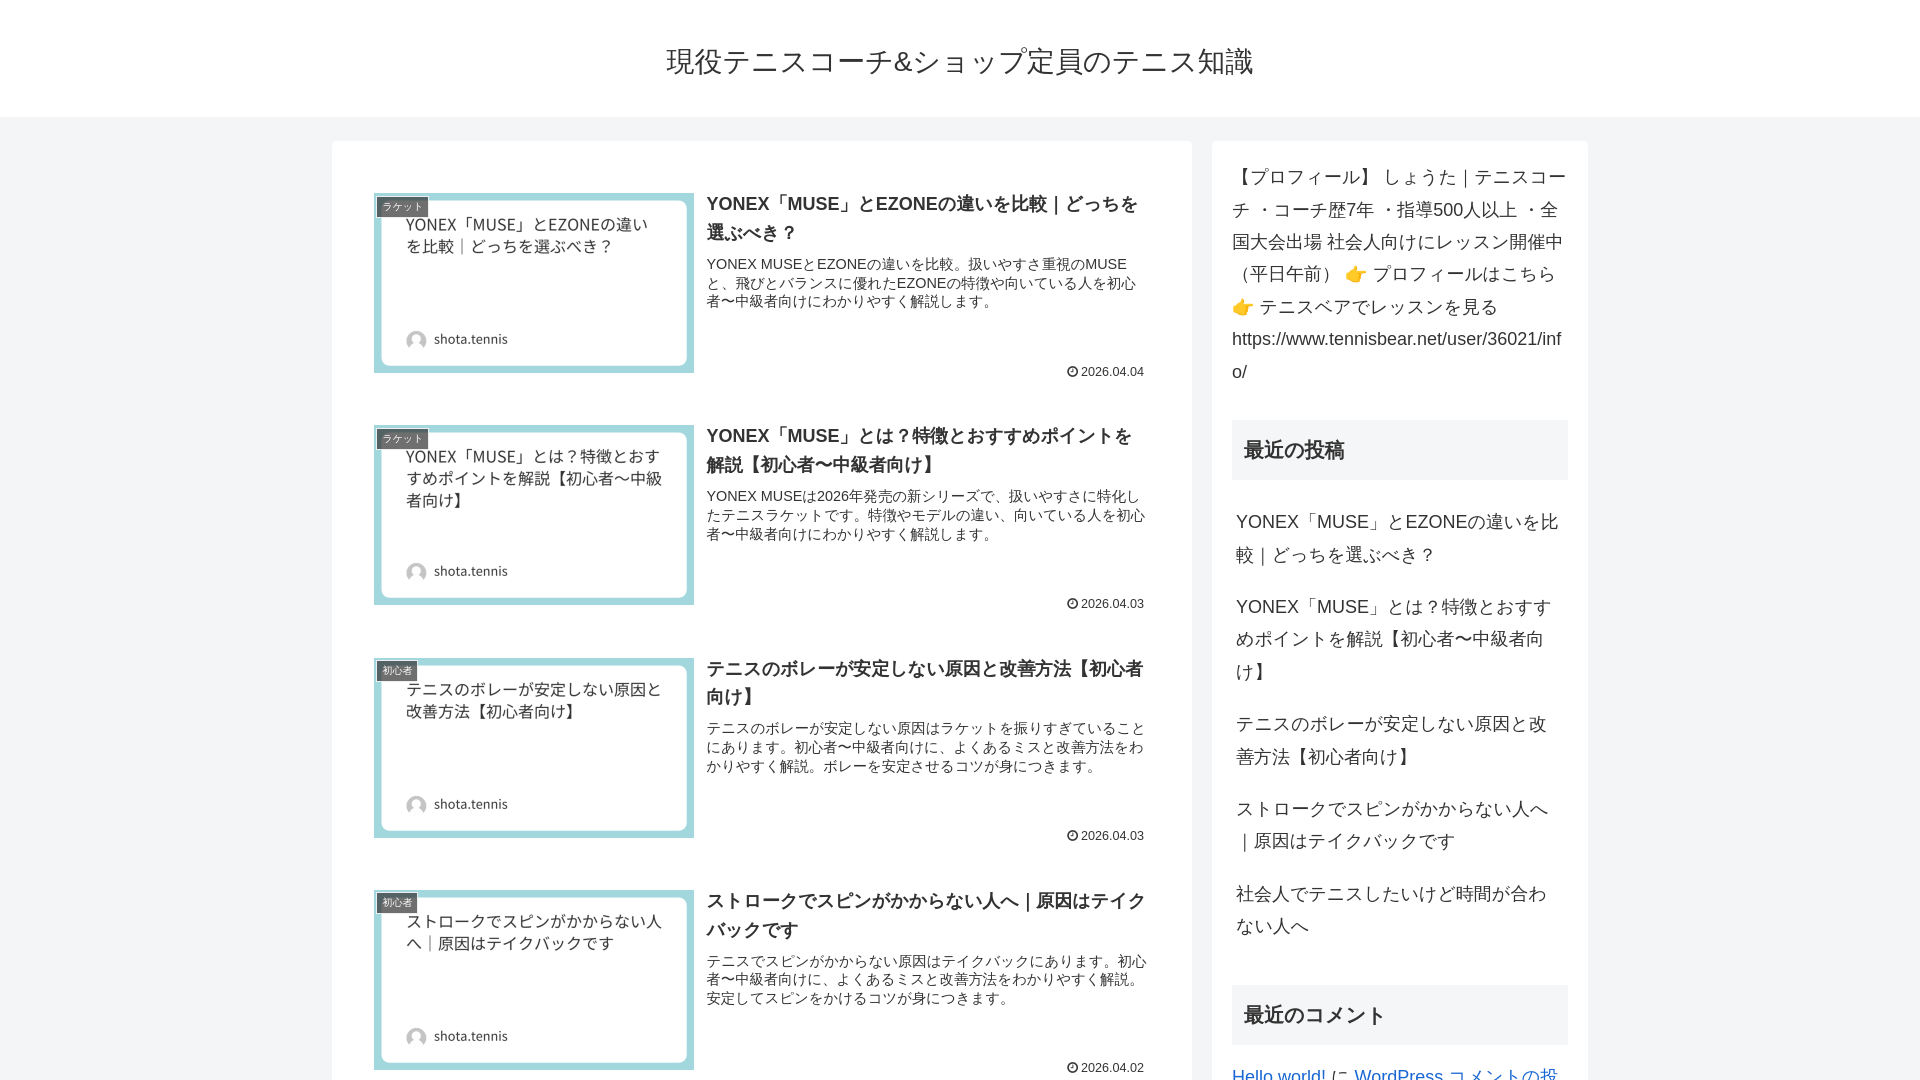This screenshot has width=1920, height=1080.
Task: Click the 最近の投稿 sidebar heading
Action: [1400, 450]
